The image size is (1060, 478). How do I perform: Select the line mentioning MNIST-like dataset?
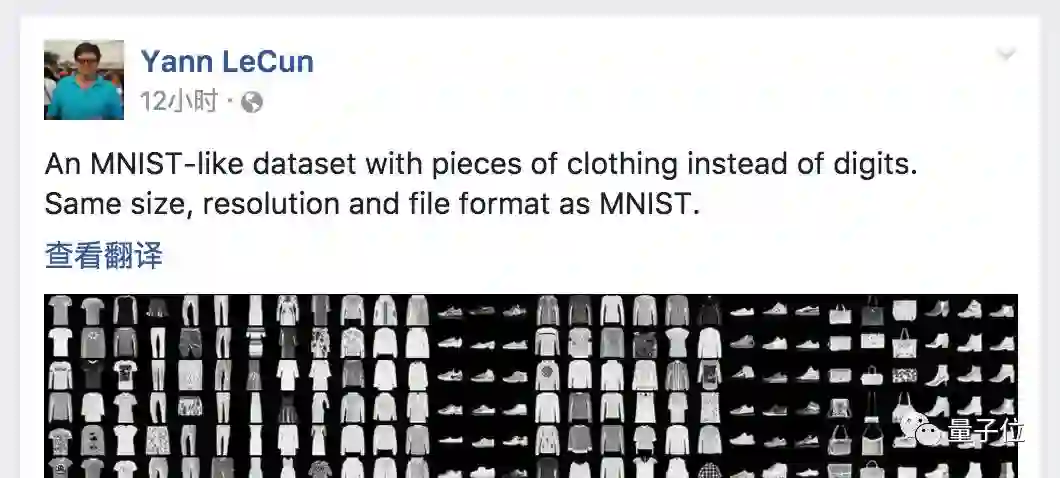click(x=481, y=164)
